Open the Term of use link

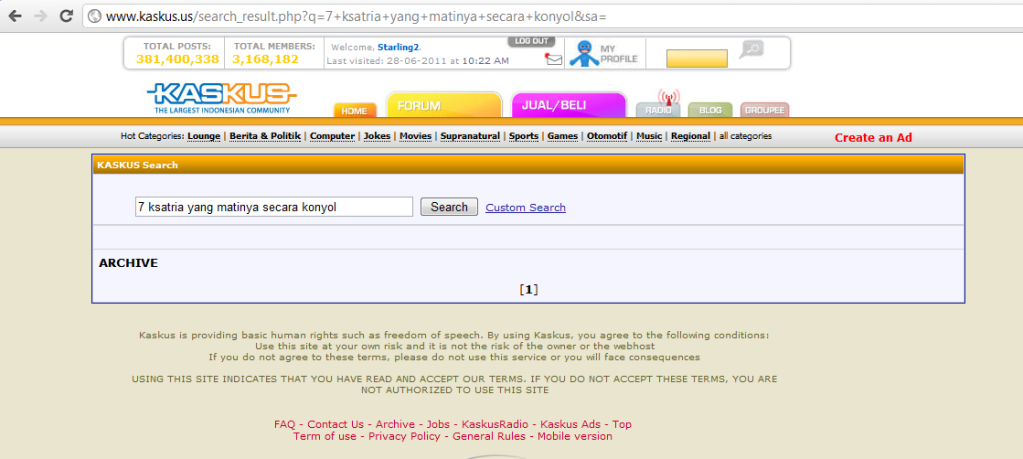pos(325,436)
